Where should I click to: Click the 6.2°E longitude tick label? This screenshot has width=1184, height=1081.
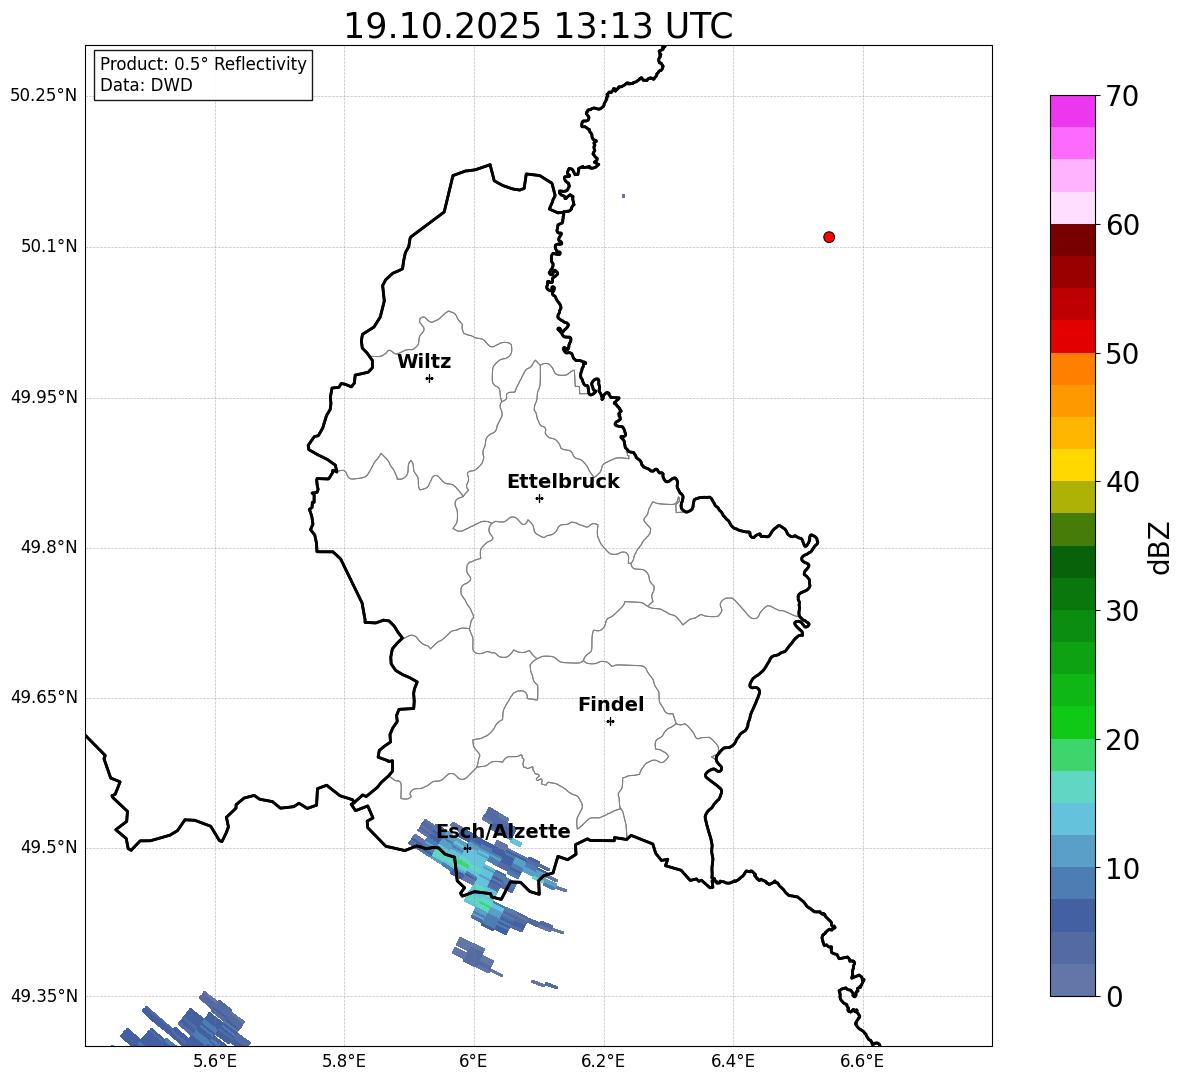point(603,1061)
